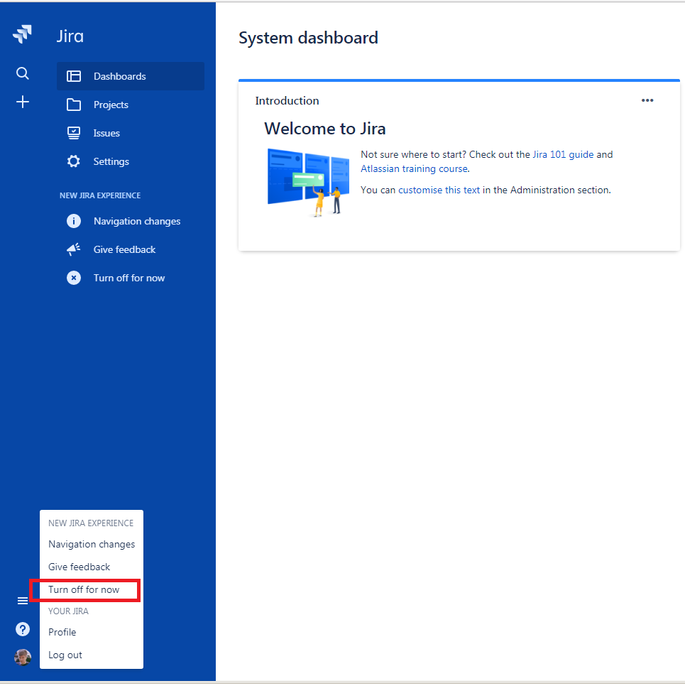Click the System dashboard heading
Screen dimensions: 685x684
308,38
